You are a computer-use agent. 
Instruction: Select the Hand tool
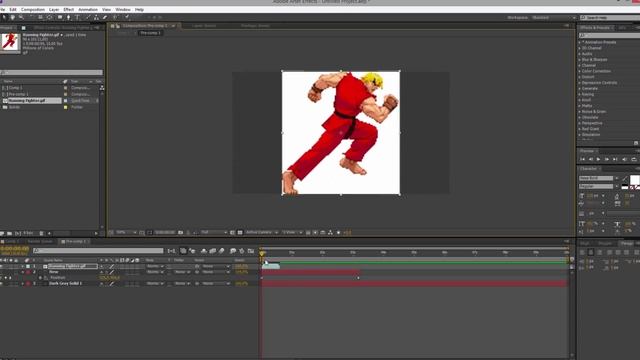(13, 17)
